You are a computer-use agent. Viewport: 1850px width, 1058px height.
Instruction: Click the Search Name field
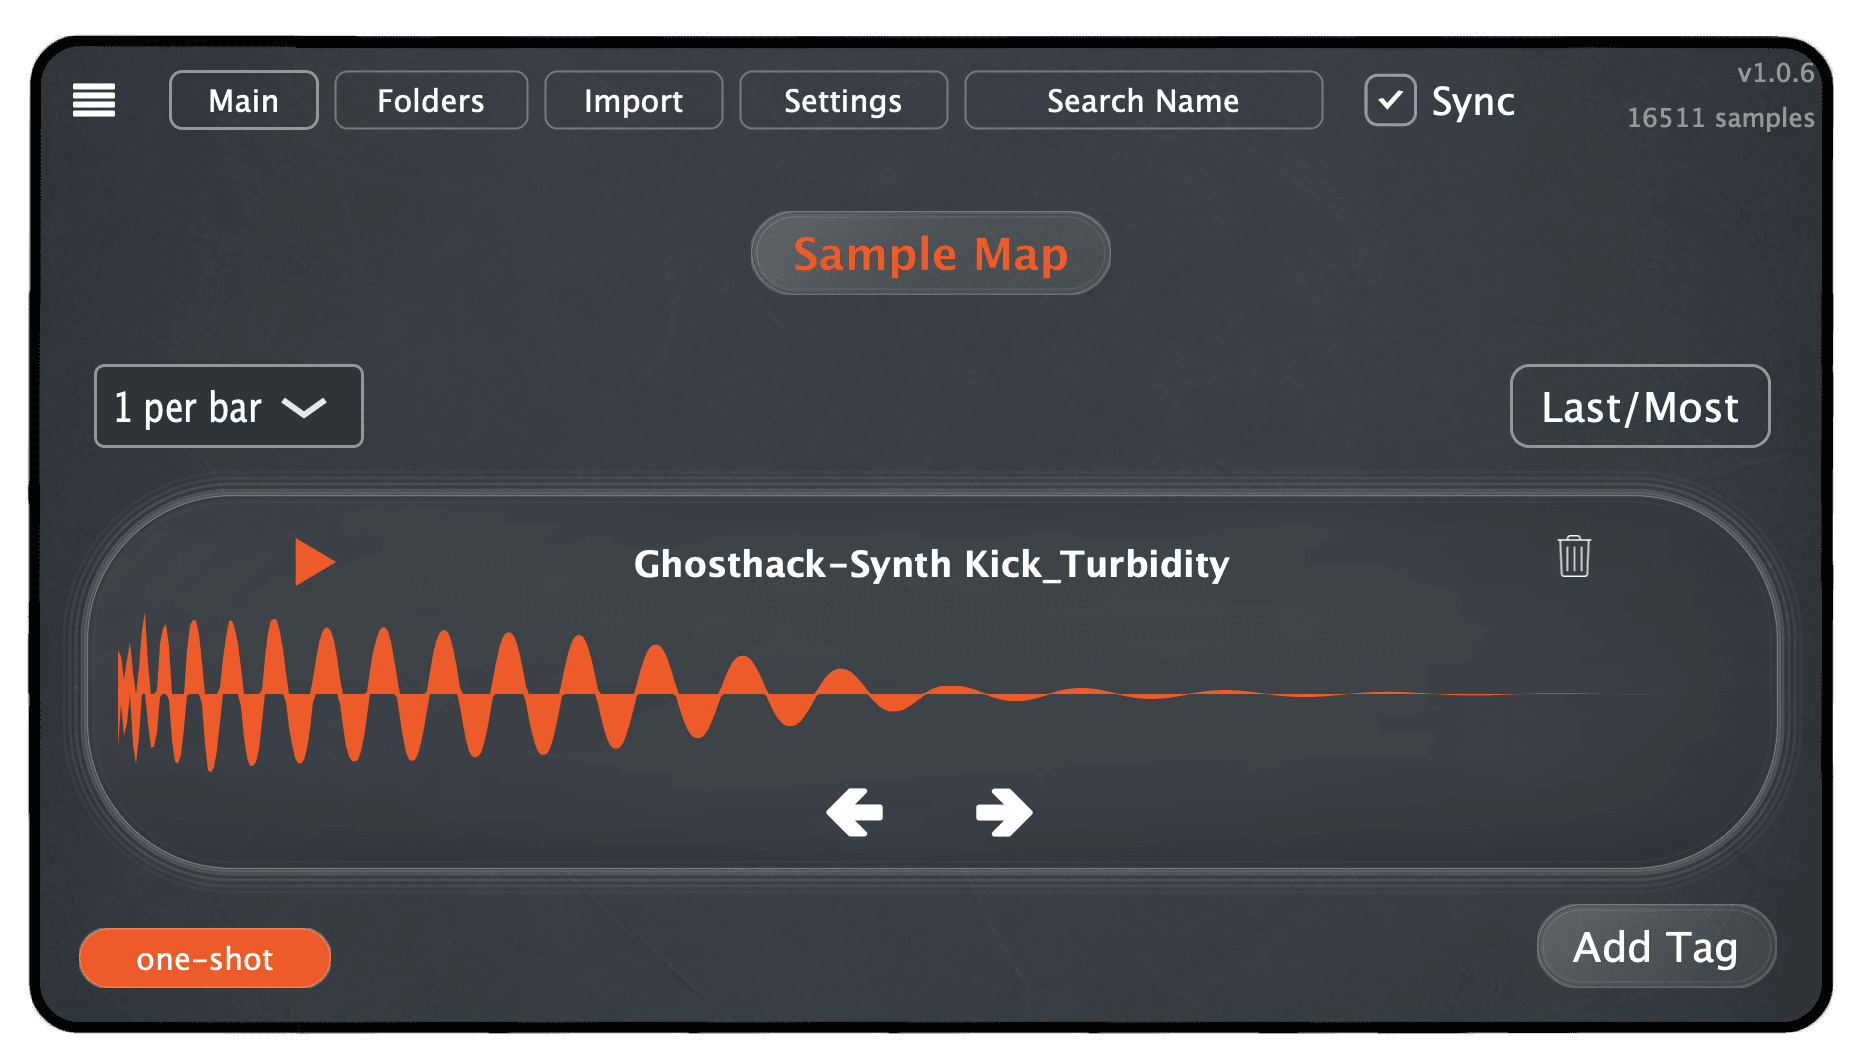1143,100
